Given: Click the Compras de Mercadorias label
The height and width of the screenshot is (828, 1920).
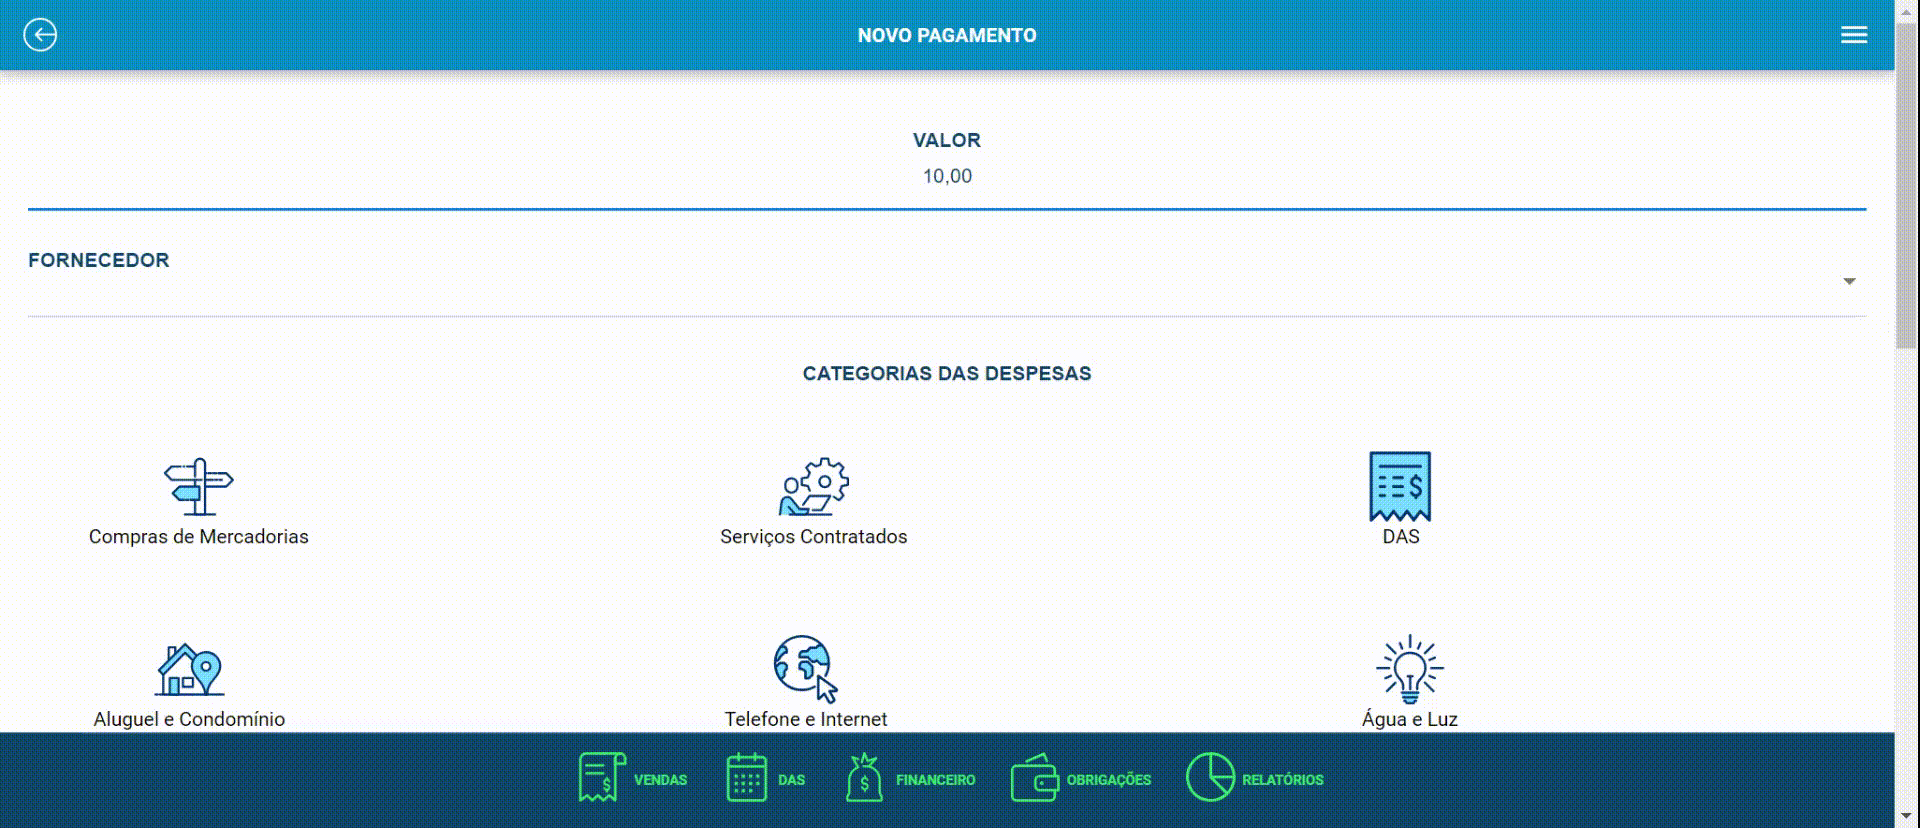Looking at the screenshot, I should click(198, 537).
